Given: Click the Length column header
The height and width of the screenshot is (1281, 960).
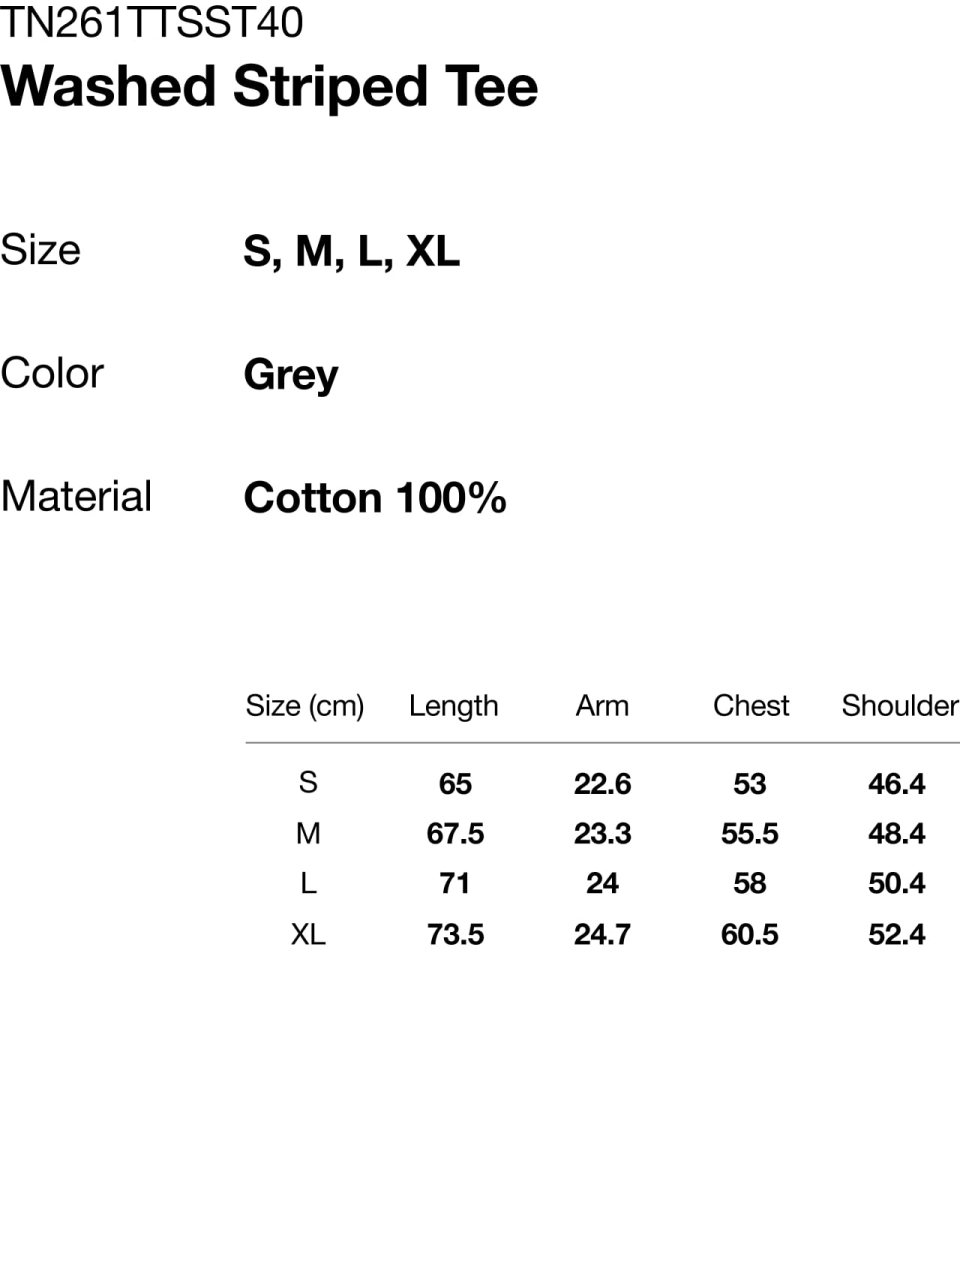Looking at the screenshot, I should tap(453, 706).
